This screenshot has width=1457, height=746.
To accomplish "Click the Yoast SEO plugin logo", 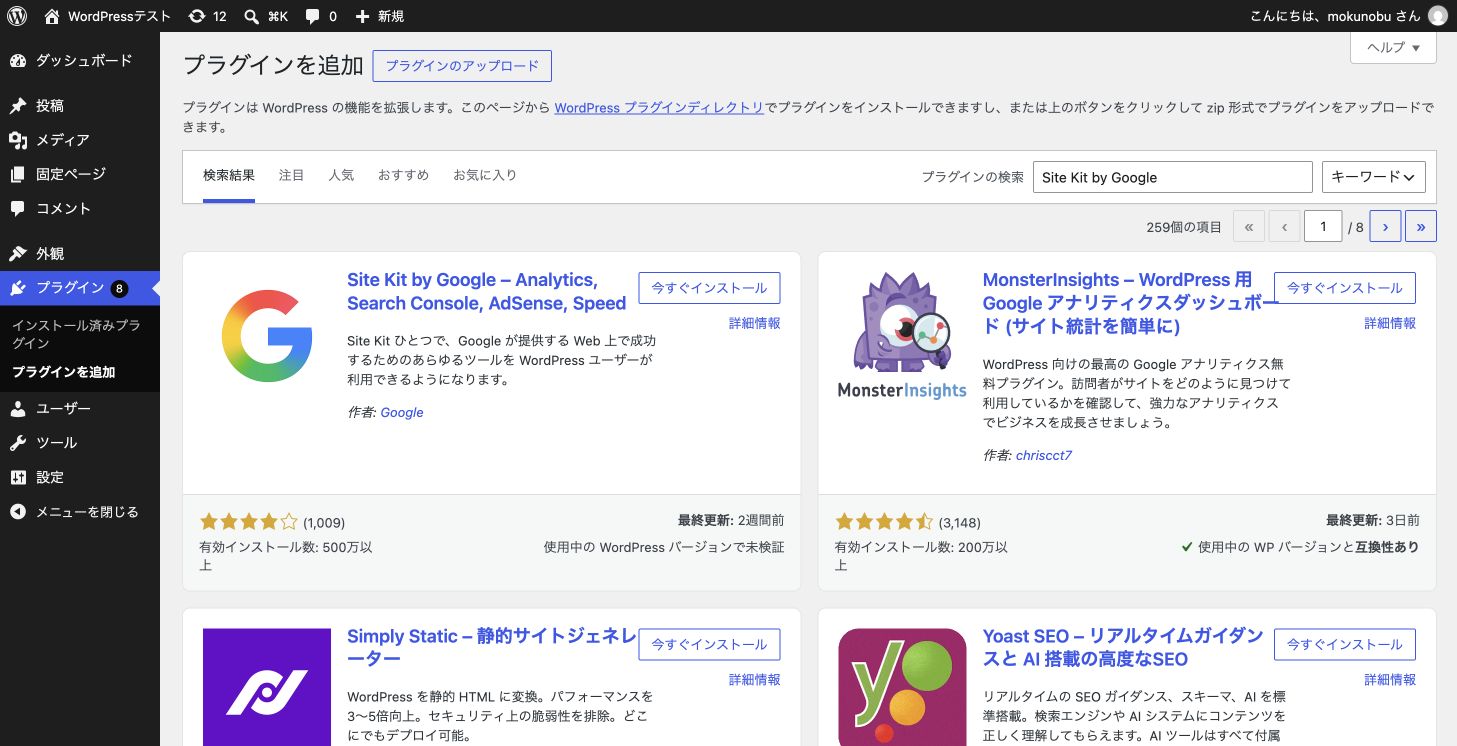I will pyautogui.click(x=902, y=687).
